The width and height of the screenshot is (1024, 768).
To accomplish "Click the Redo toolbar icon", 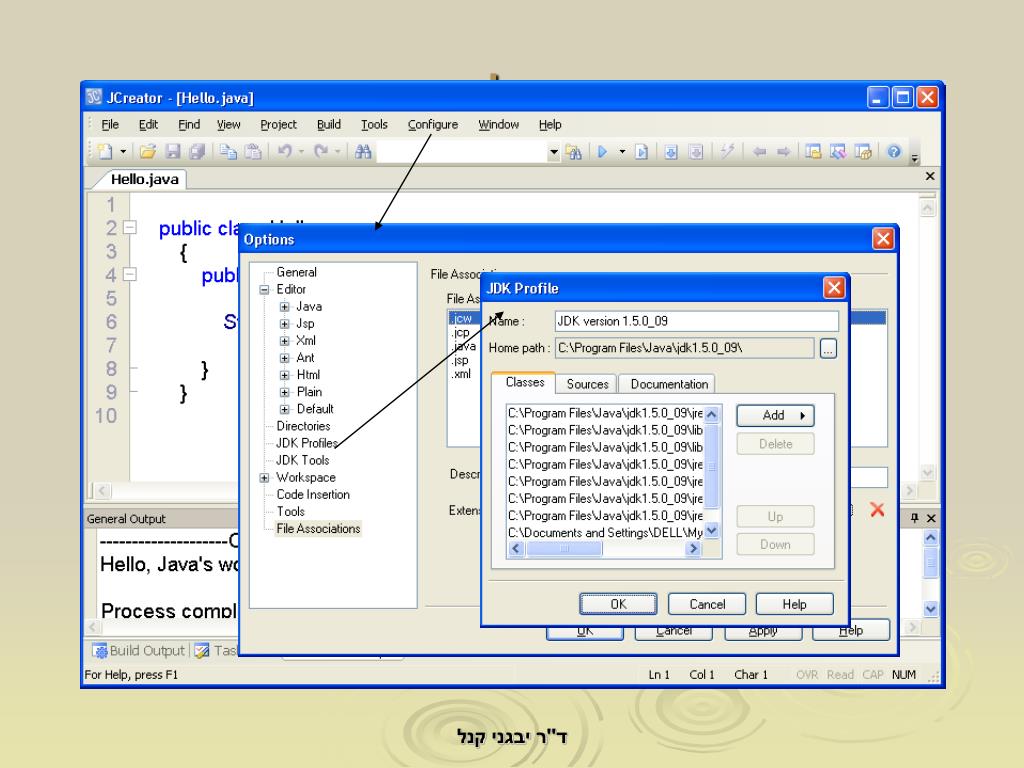I will 321,152.
